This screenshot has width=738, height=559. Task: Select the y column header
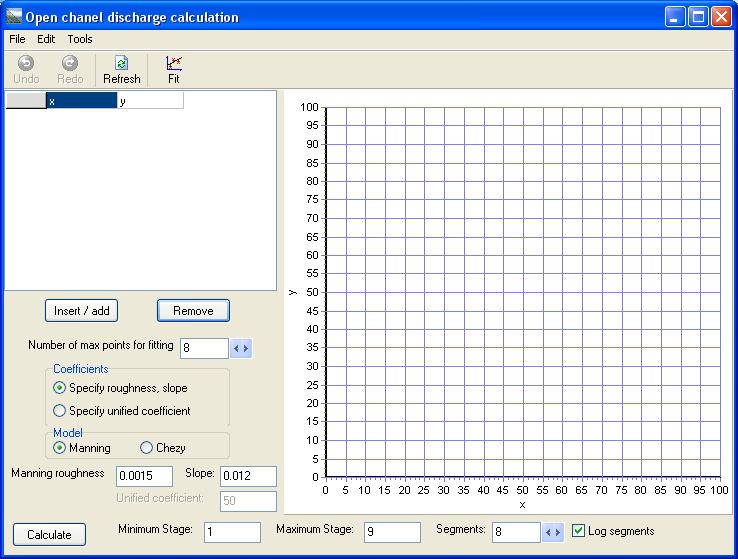coord(150,101)
